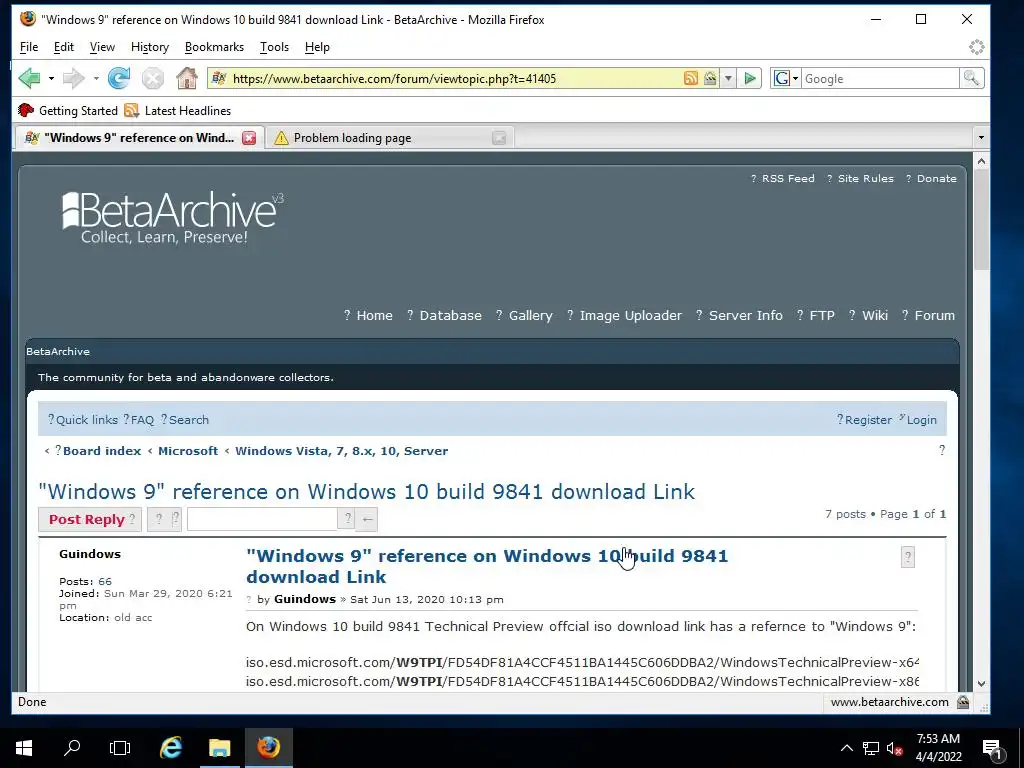Screen dimensions: 1024x768
Task: Click the site security icon next to RSS icon
Action: pyautogui.click(x=710, y=78)
